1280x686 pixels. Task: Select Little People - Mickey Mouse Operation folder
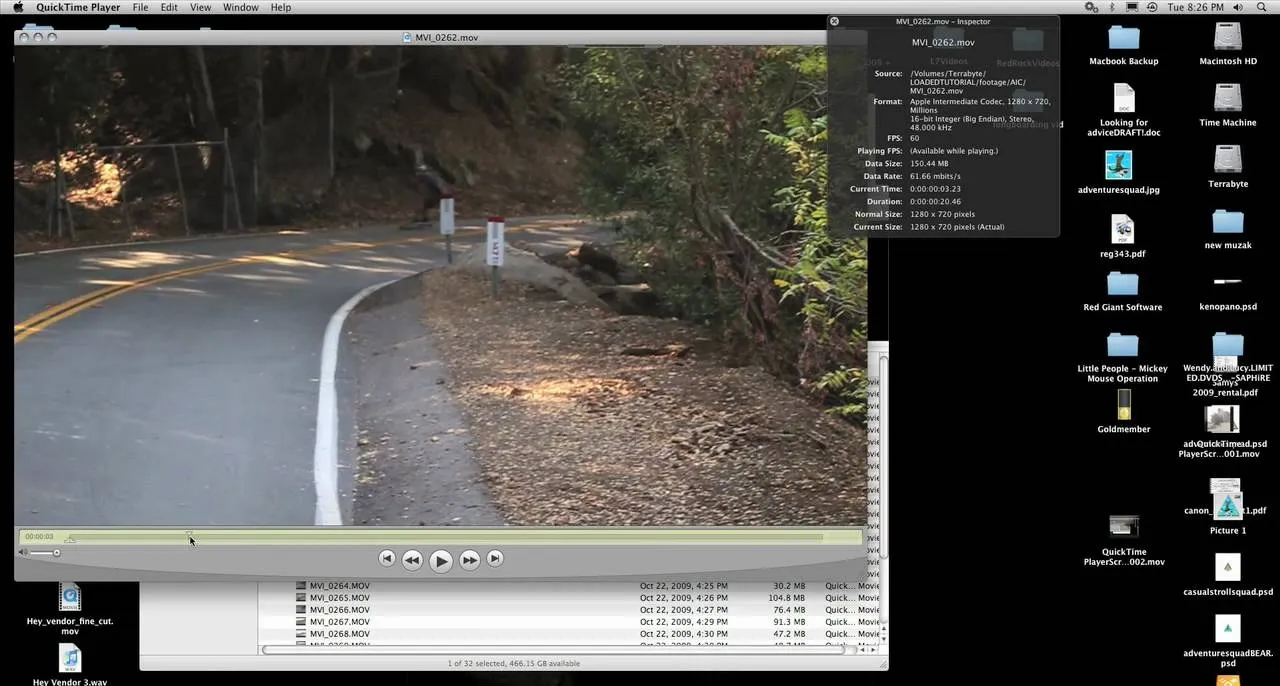[x=1123, y=346]
